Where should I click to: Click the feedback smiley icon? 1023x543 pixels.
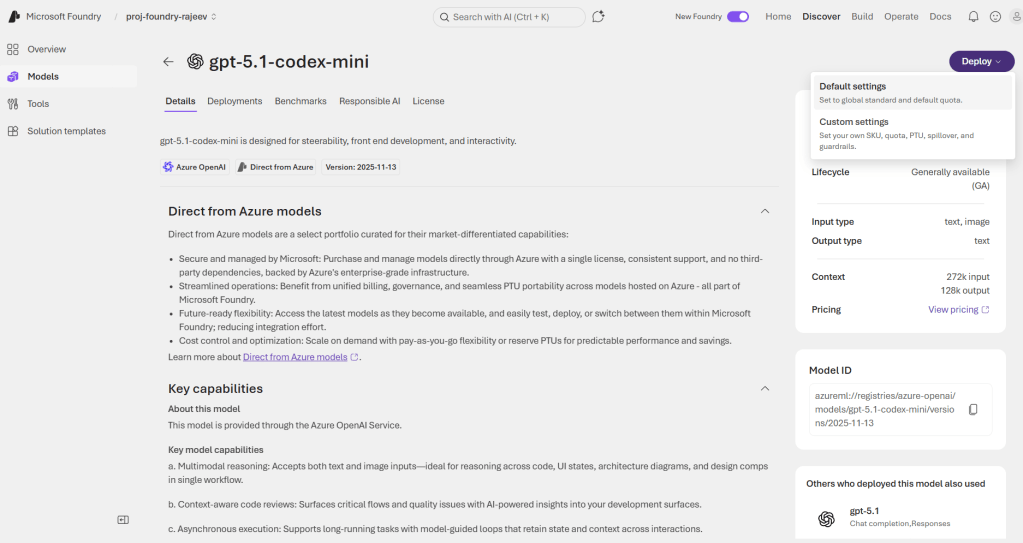(x=995, y=17)
